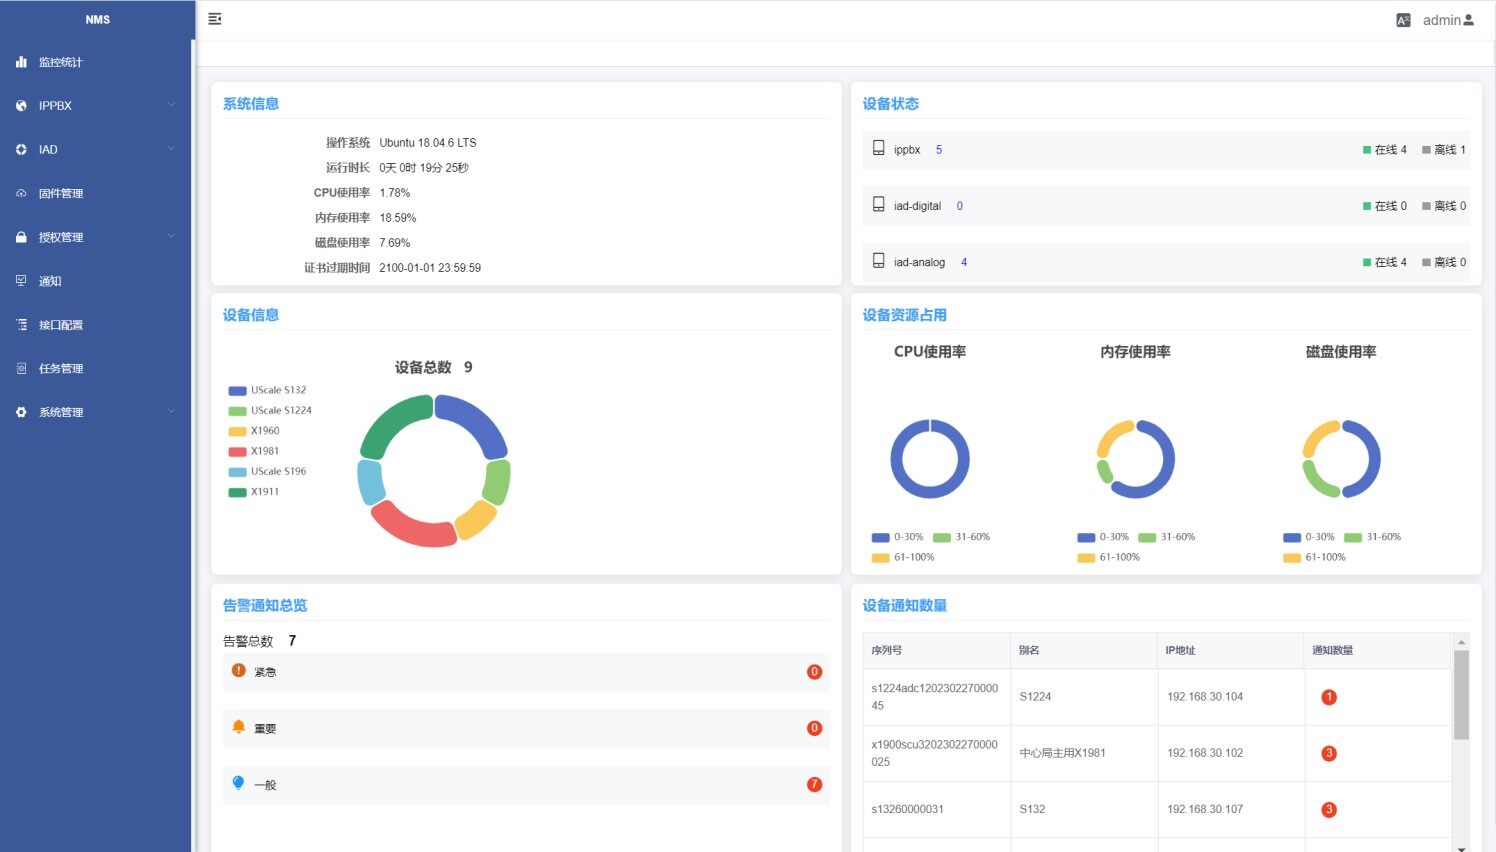
Task: Expand the 系统管理 submenu arrow
Action: click(x=171, y=412)
